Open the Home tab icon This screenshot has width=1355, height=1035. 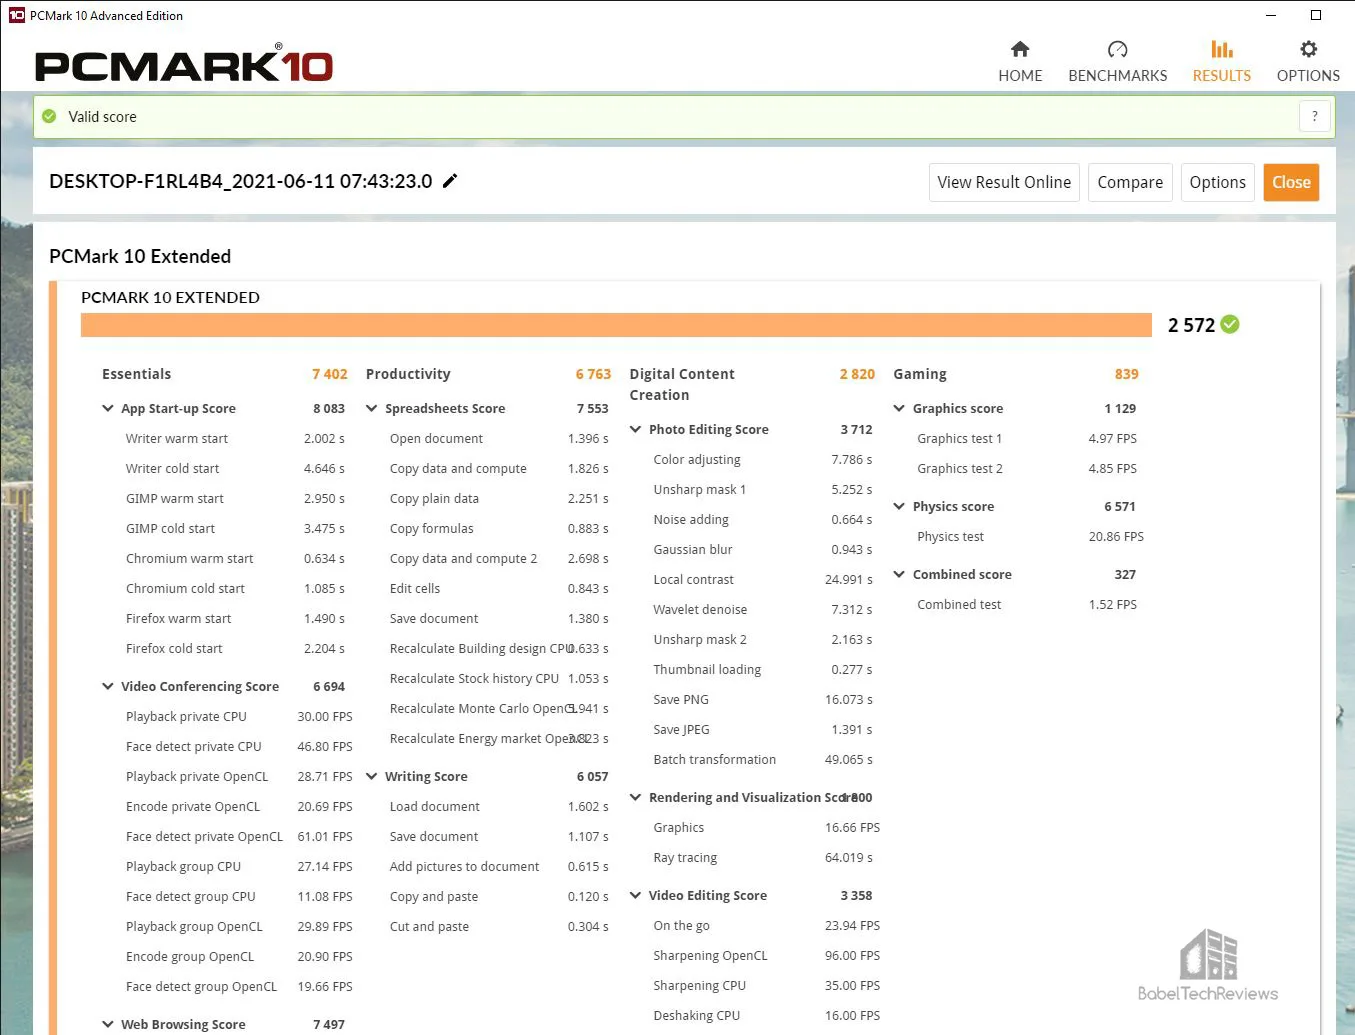[x=1020, y=49]
